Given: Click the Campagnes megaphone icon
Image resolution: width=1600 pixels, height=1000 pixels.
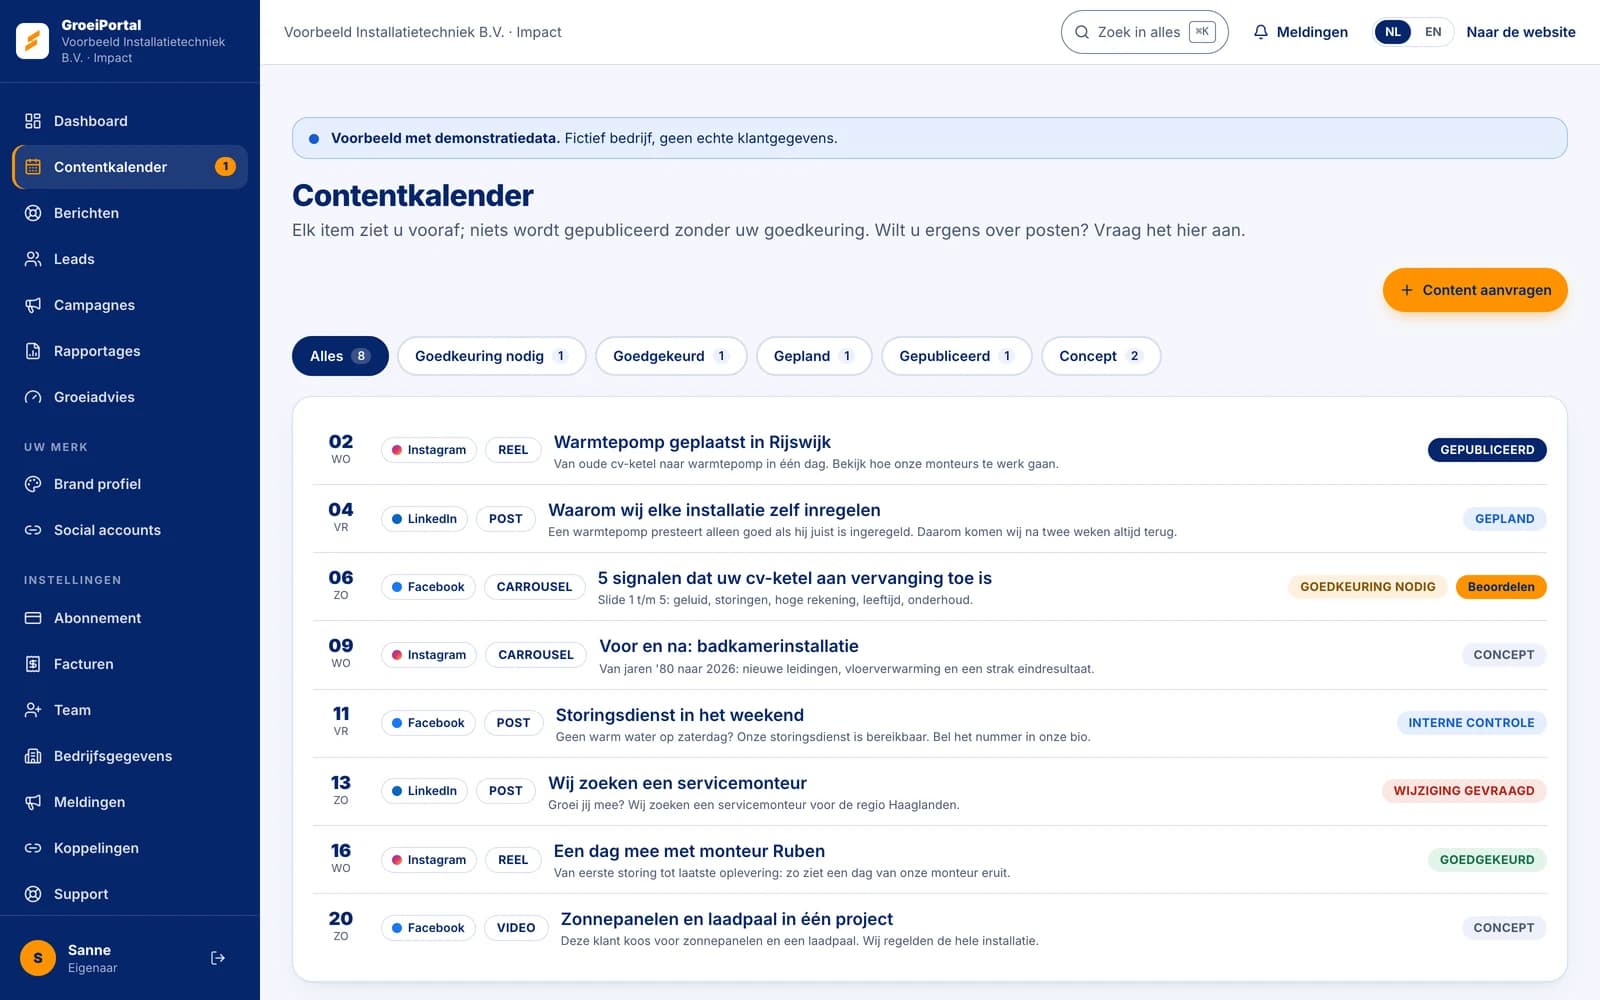Looking at the screenshot, I should tap(33, 305).
